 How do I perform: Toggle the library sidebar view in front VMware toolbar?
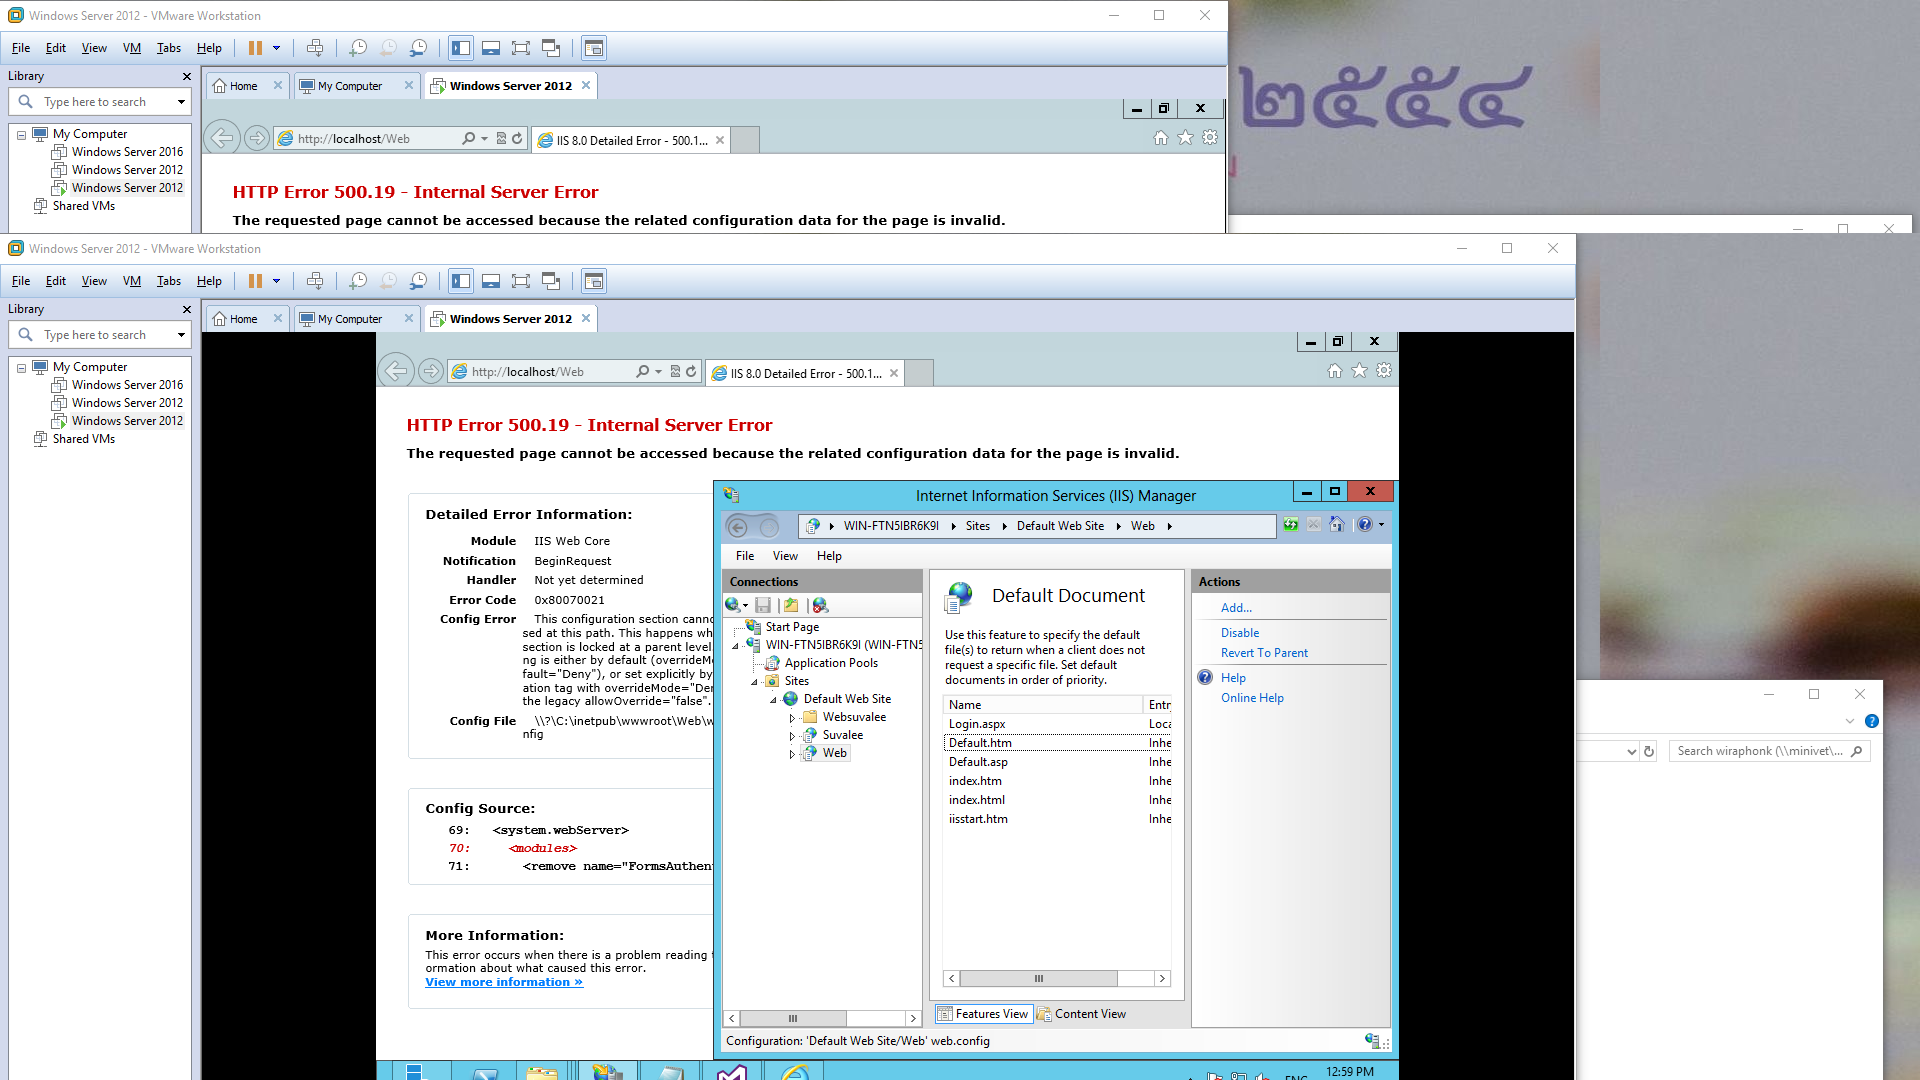click(461, 281)
